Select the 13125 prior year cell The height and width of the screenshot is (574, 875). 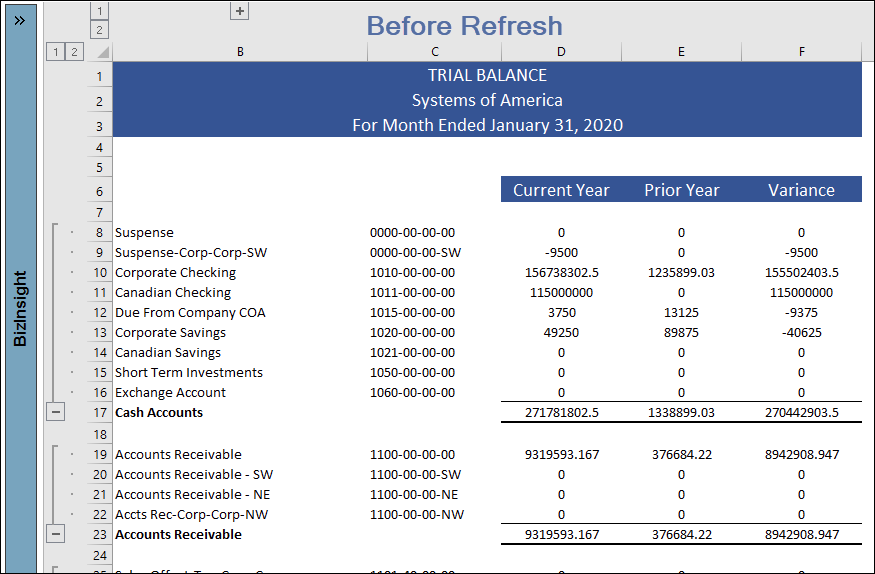pyautogui.click(x=681, y=312)
